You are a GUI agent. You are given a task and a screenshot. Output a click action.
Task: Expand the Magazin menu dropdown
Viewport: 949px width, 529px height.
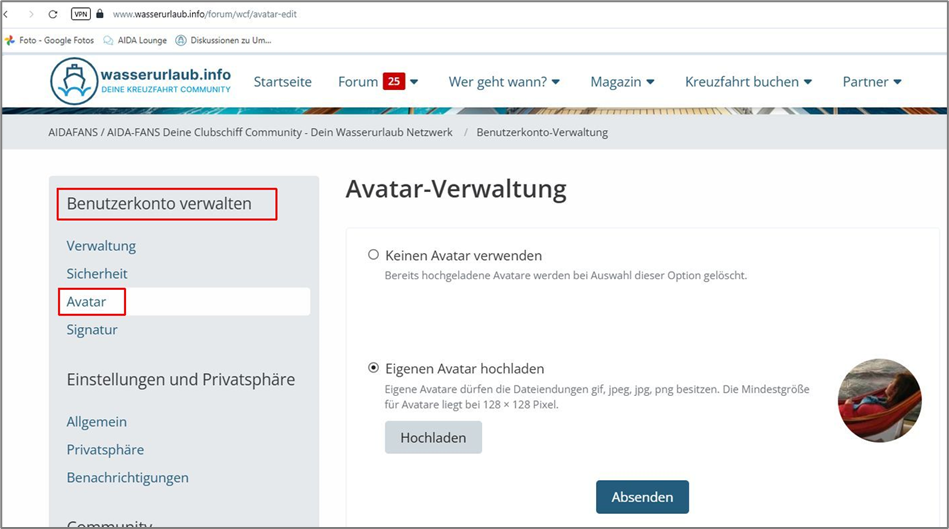pos(622,82)
